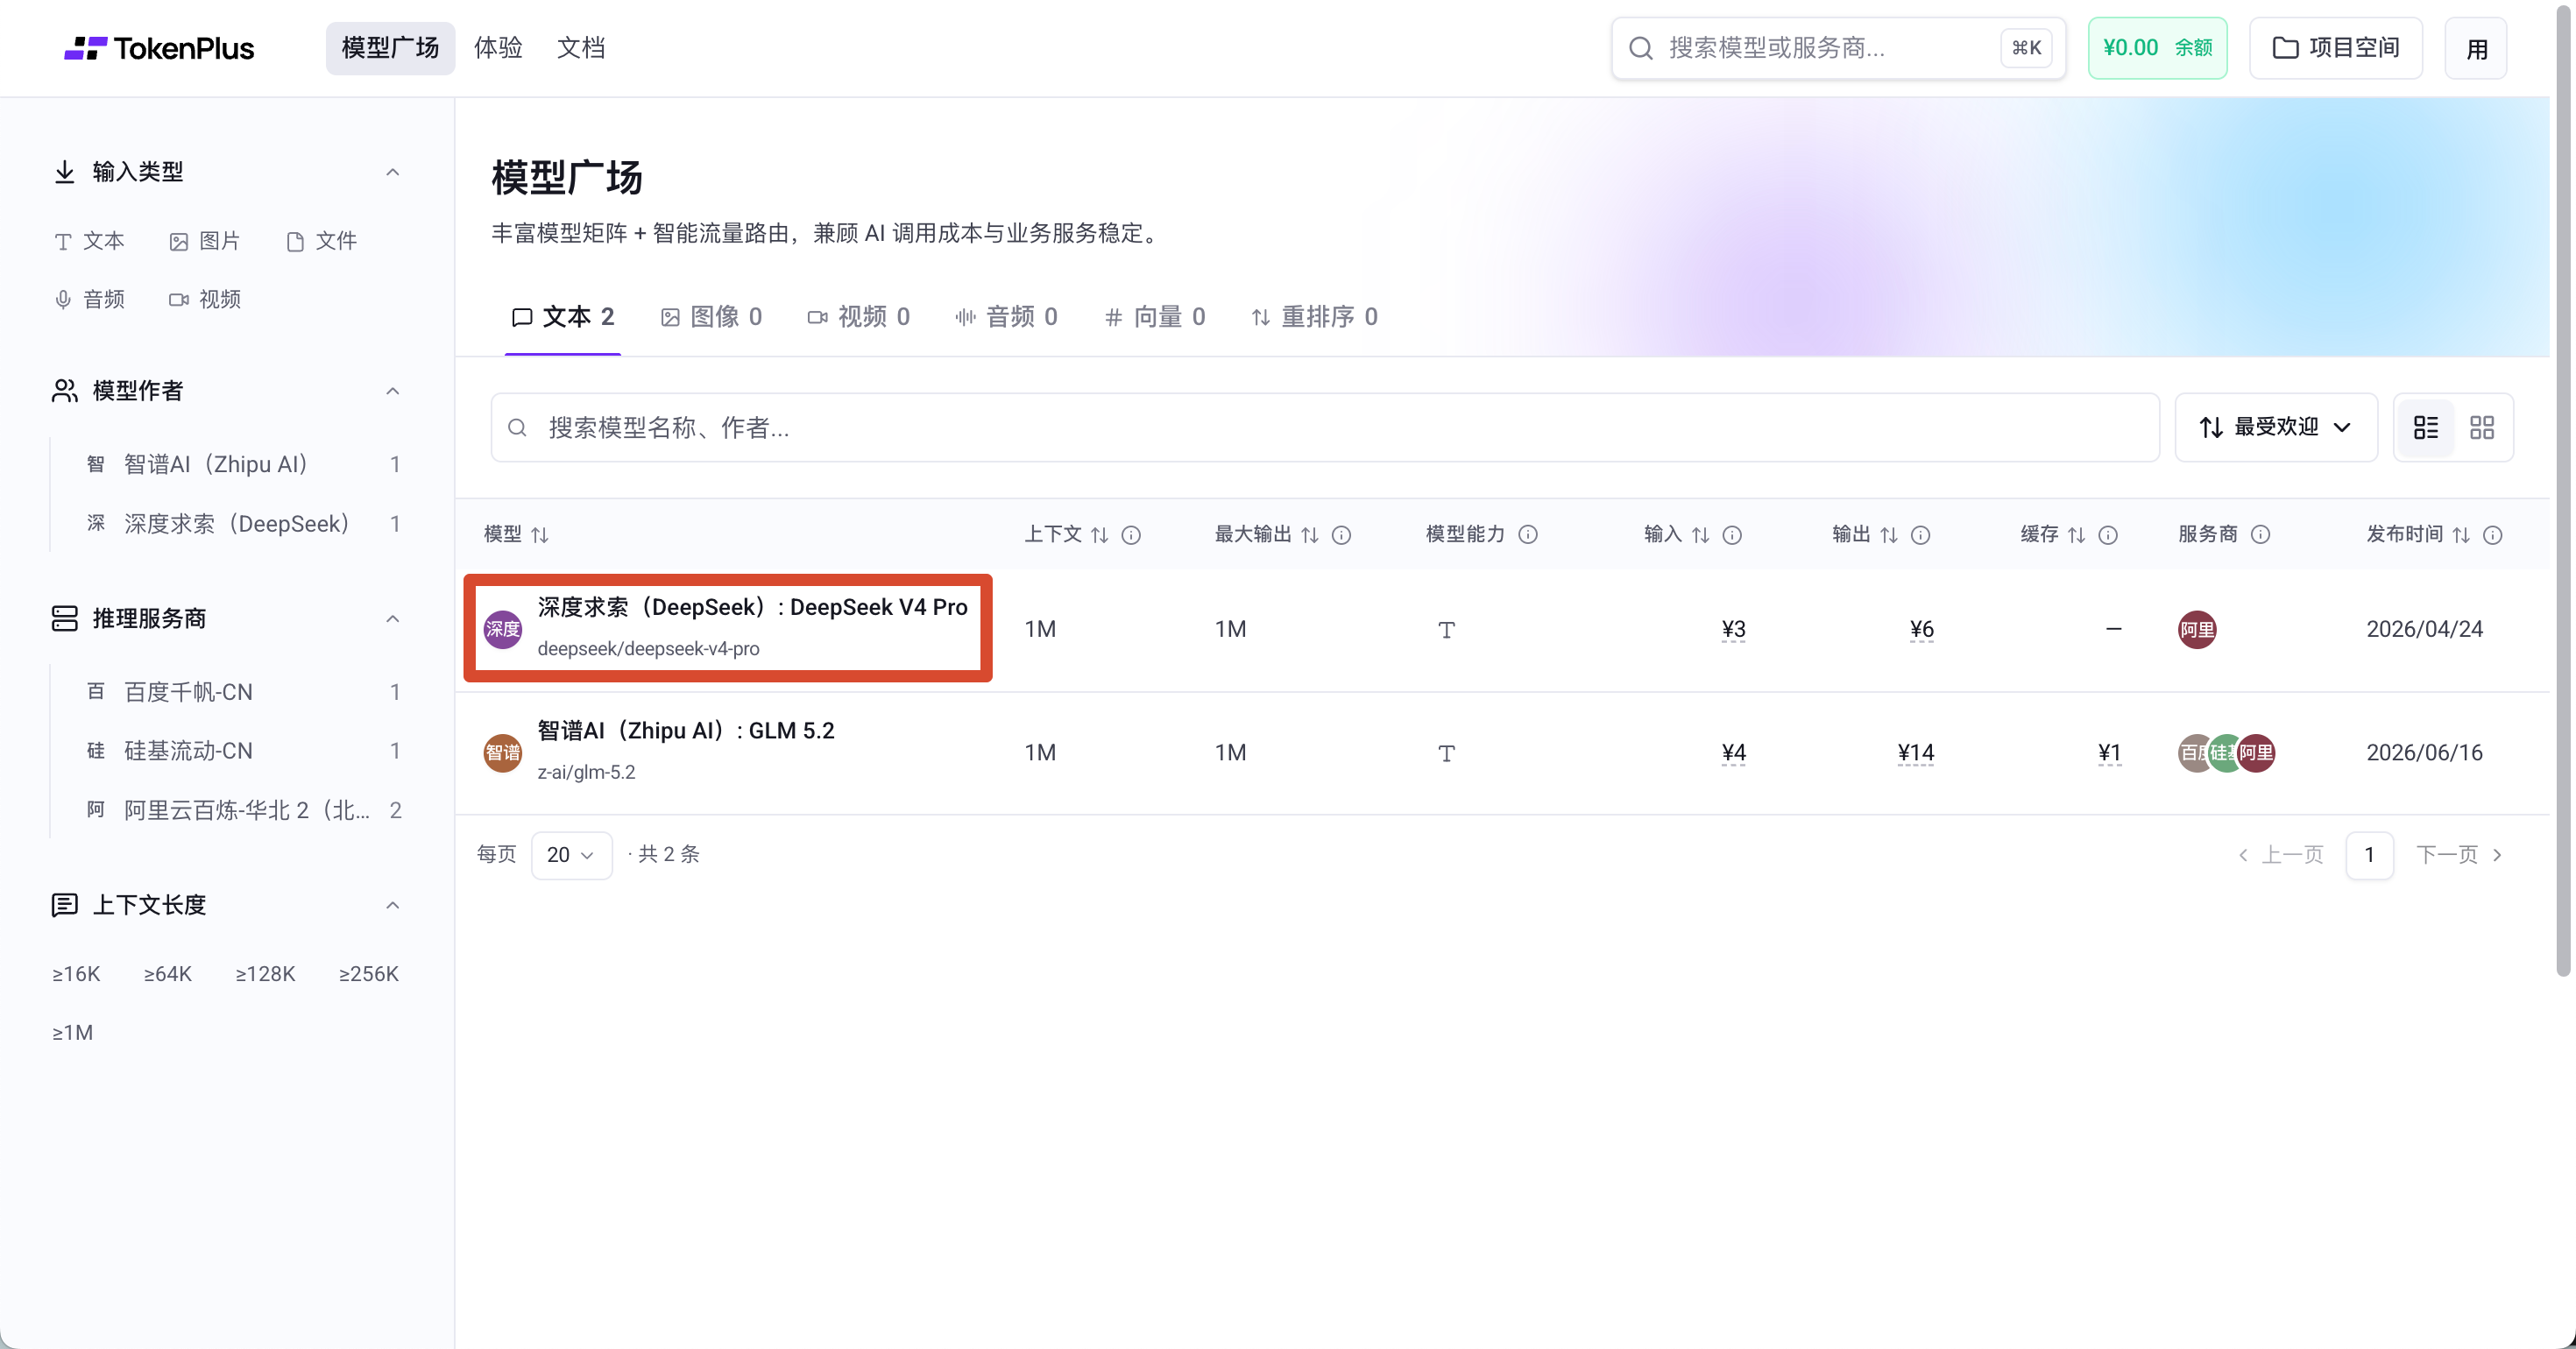Screen dimensions: 2576x1349
Task: Show info icon for 模型能力 column
Action: pyautogui.click(x=1528, y=535)
